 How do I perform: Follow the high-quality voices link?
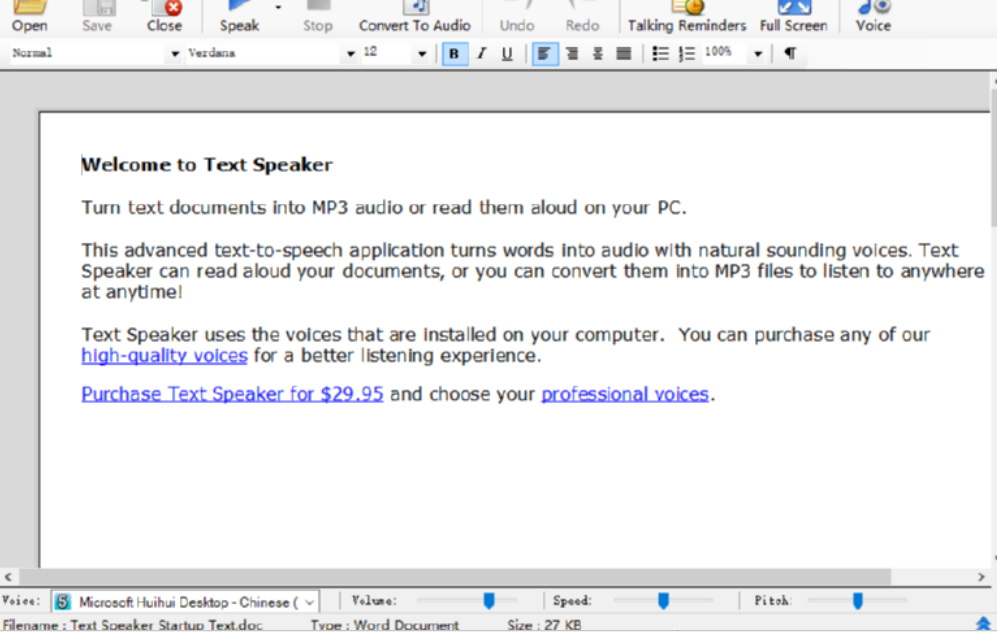click(164, 355)
